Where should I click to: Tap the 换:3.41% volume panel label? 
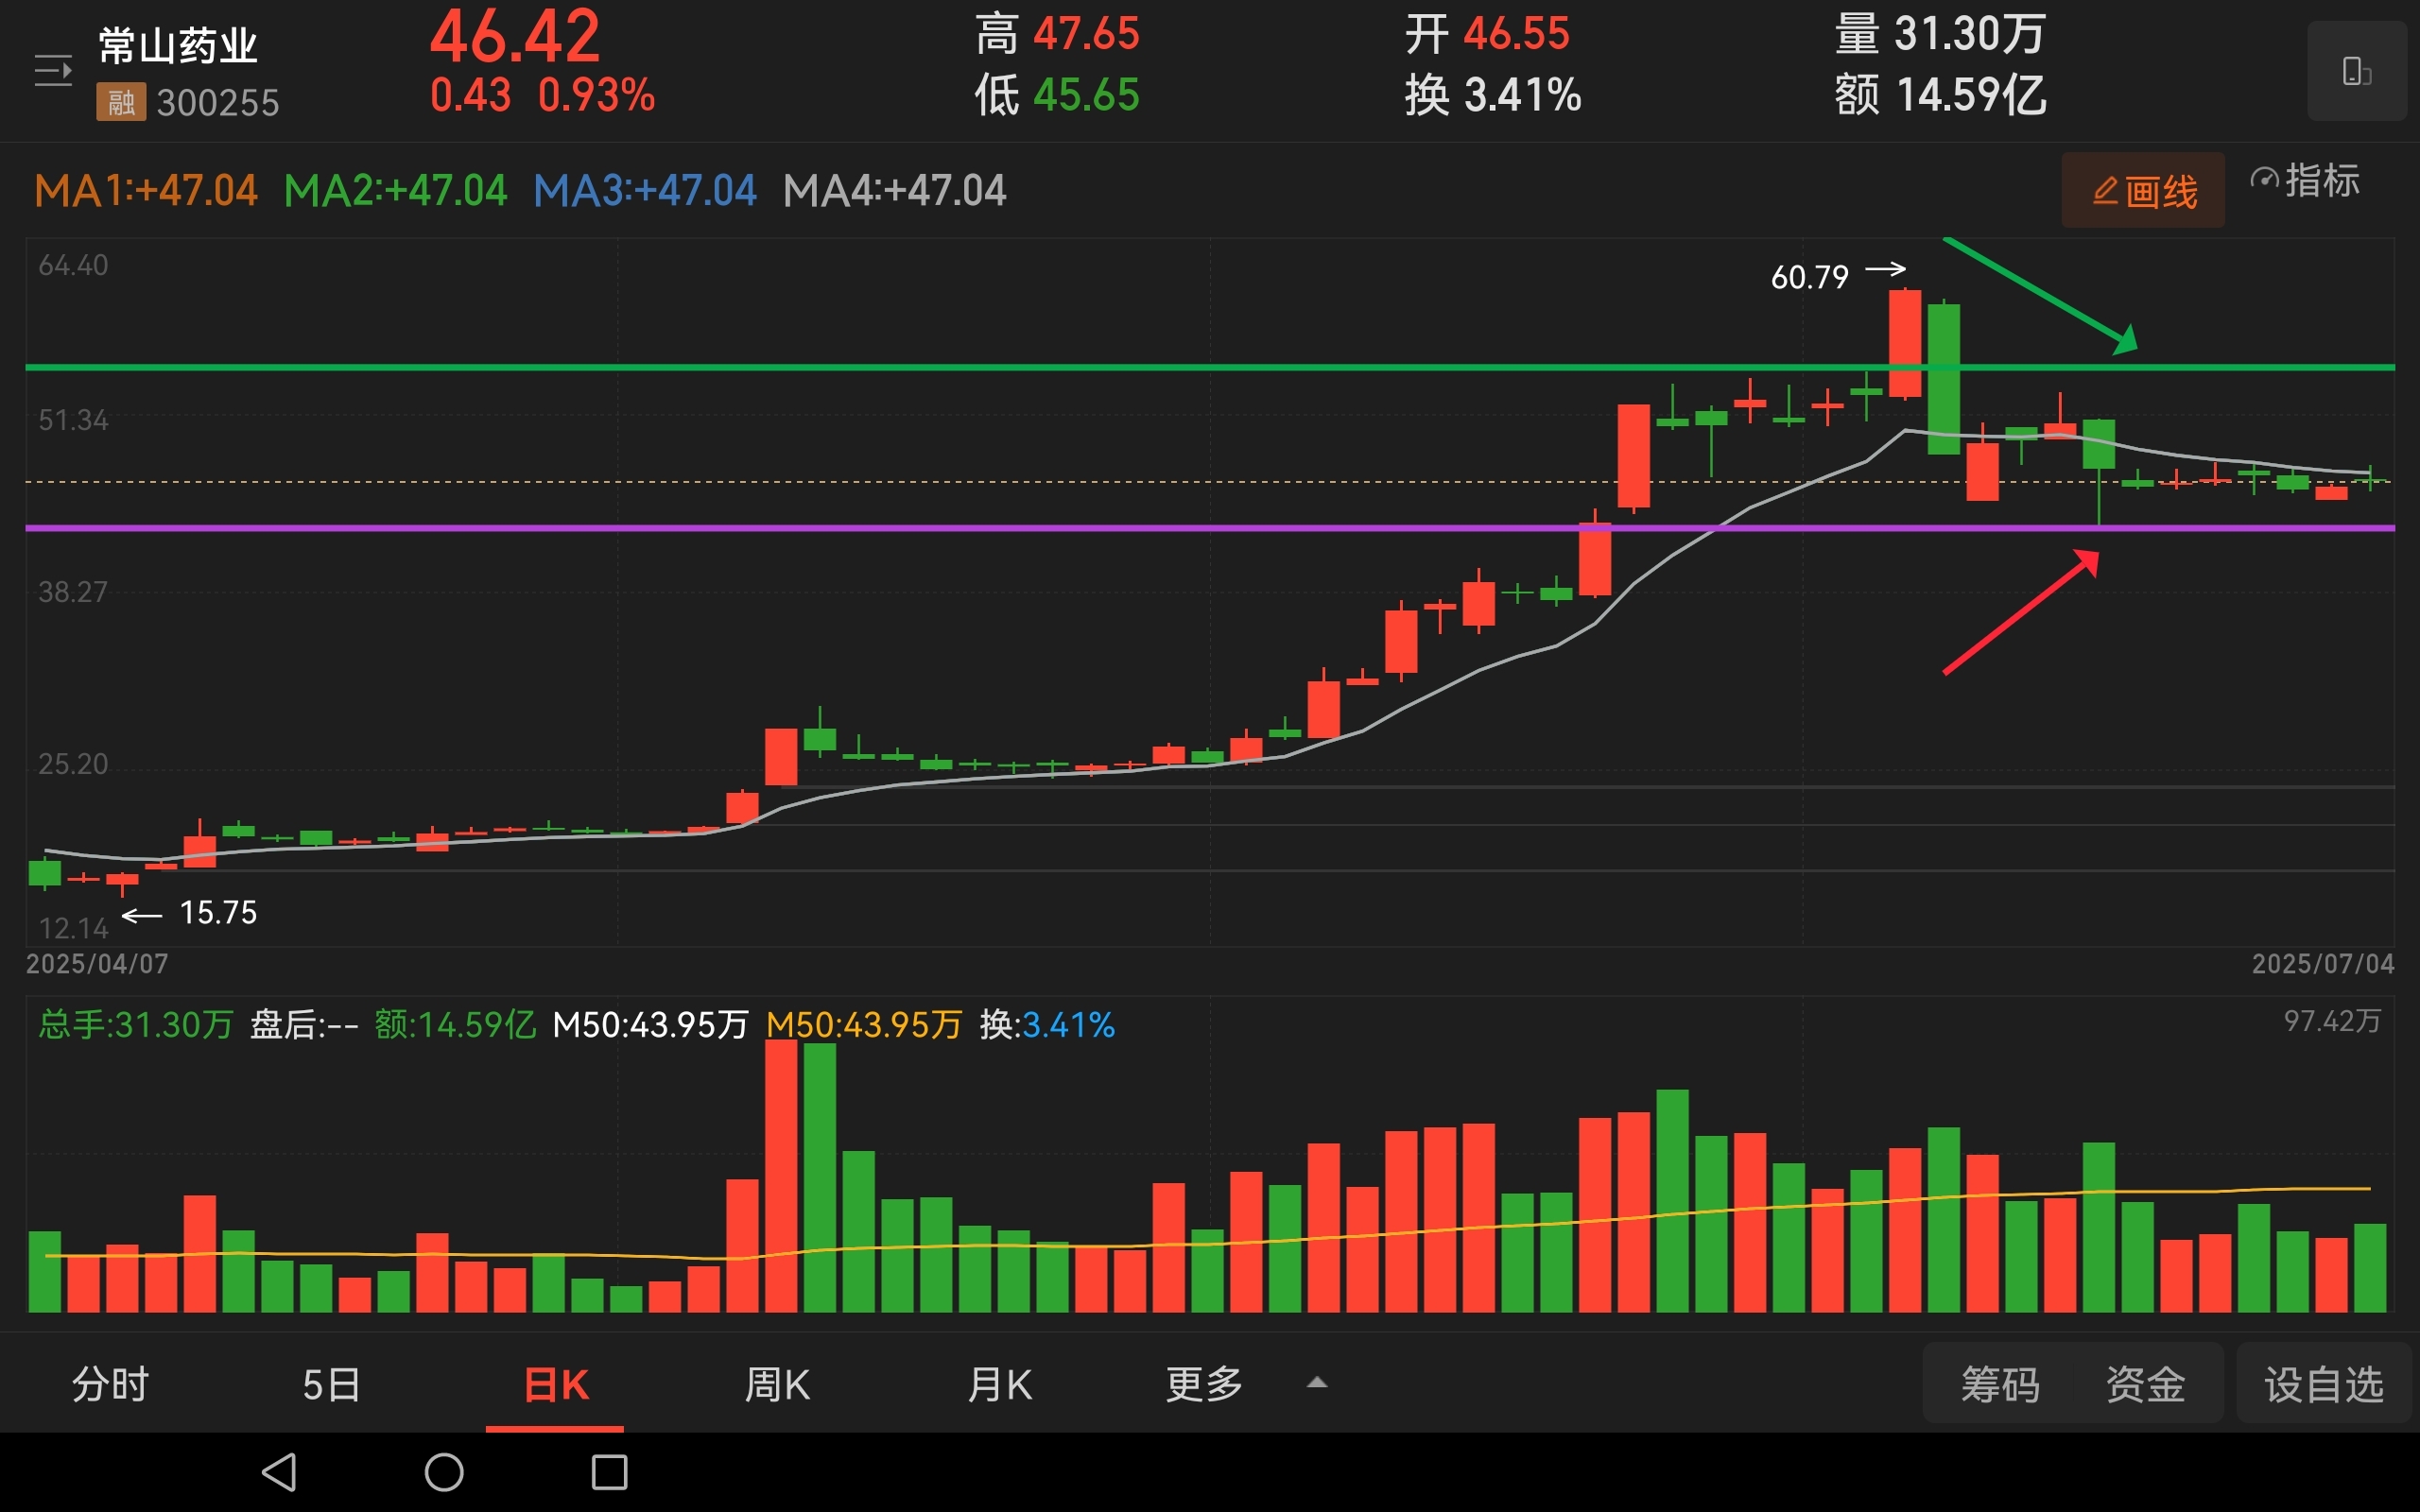1047,1024
